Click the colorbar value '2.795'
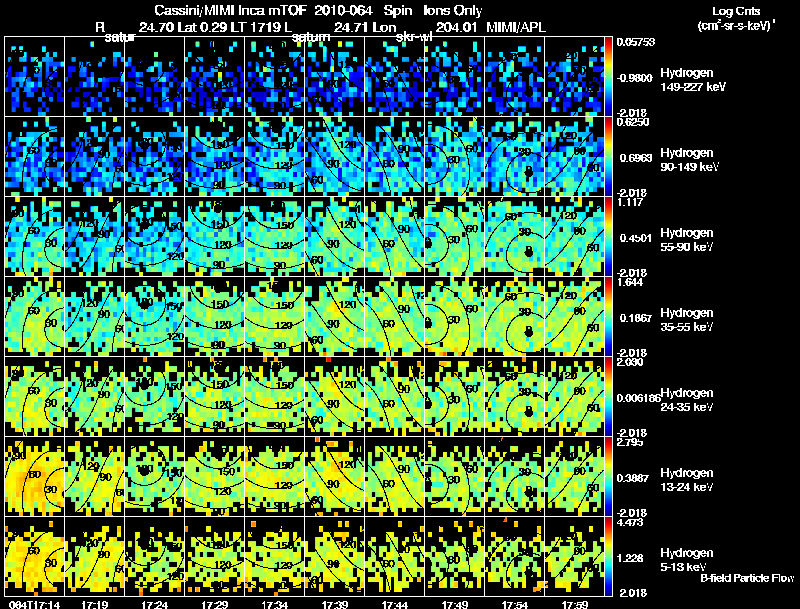Image resolution: width=800 pixels, height=609 pixels. pos(630,442)
